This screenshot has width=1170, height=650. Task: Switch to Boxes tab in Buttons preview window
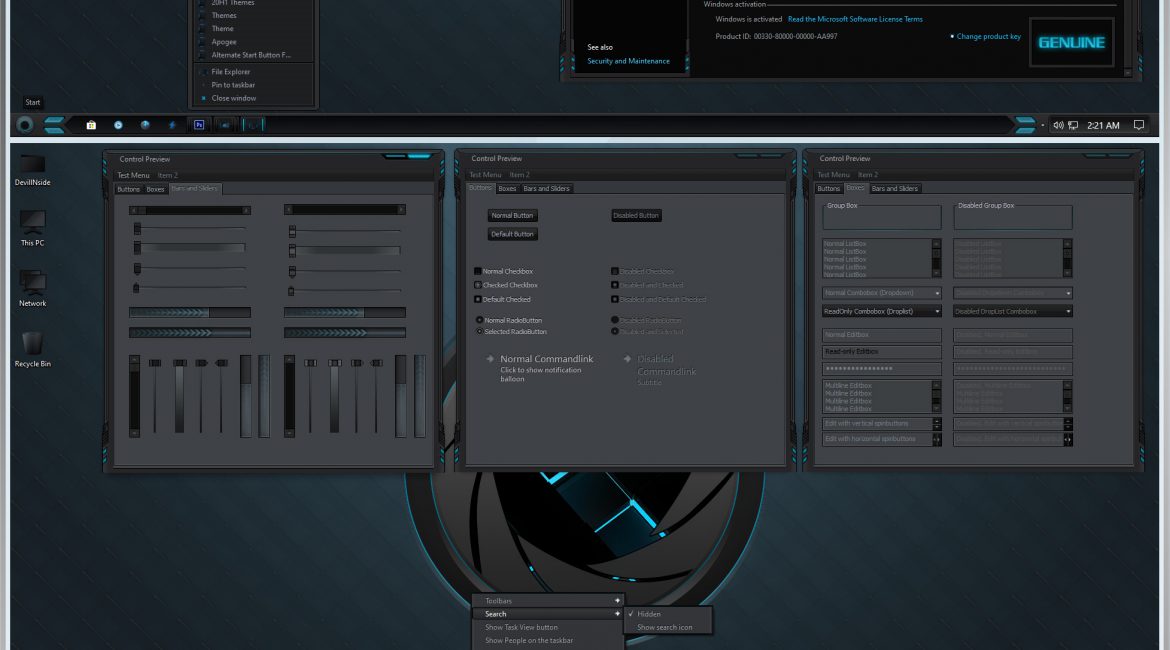(x=507, y=189)
